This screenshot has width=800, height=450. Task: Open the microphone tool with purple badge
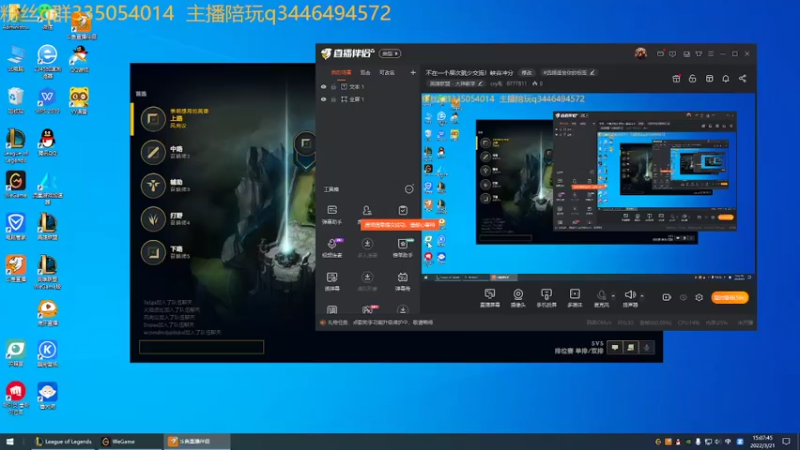click(332, 247)
